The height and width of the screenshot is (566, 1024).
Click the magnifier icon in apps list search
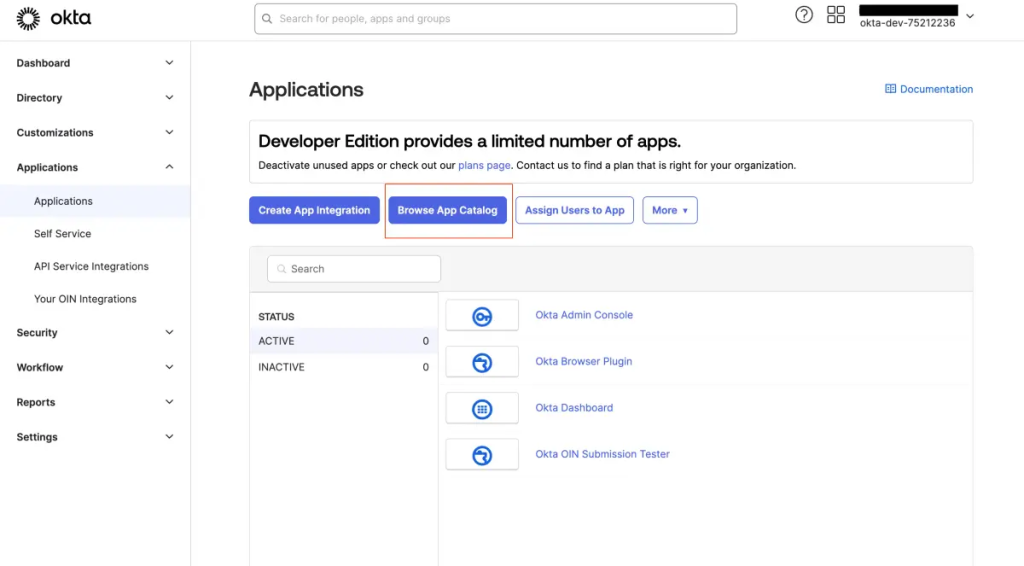281,269
